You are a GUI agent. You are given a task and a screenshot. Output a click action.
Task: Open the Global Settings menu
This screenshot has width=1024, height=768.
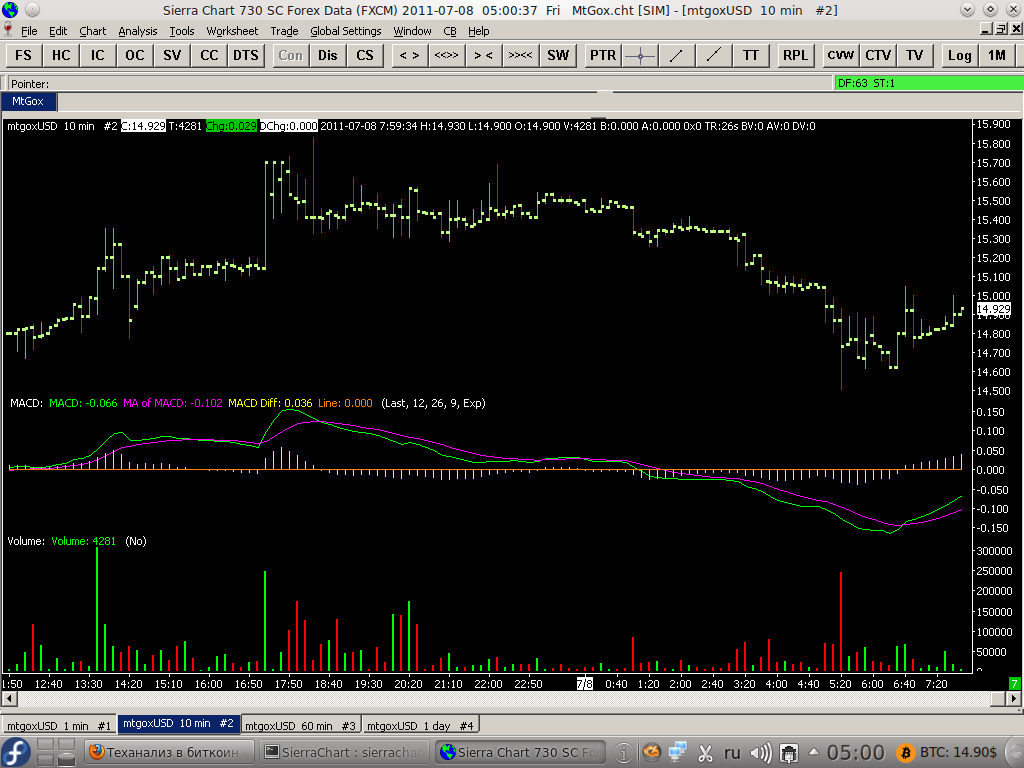345,31
